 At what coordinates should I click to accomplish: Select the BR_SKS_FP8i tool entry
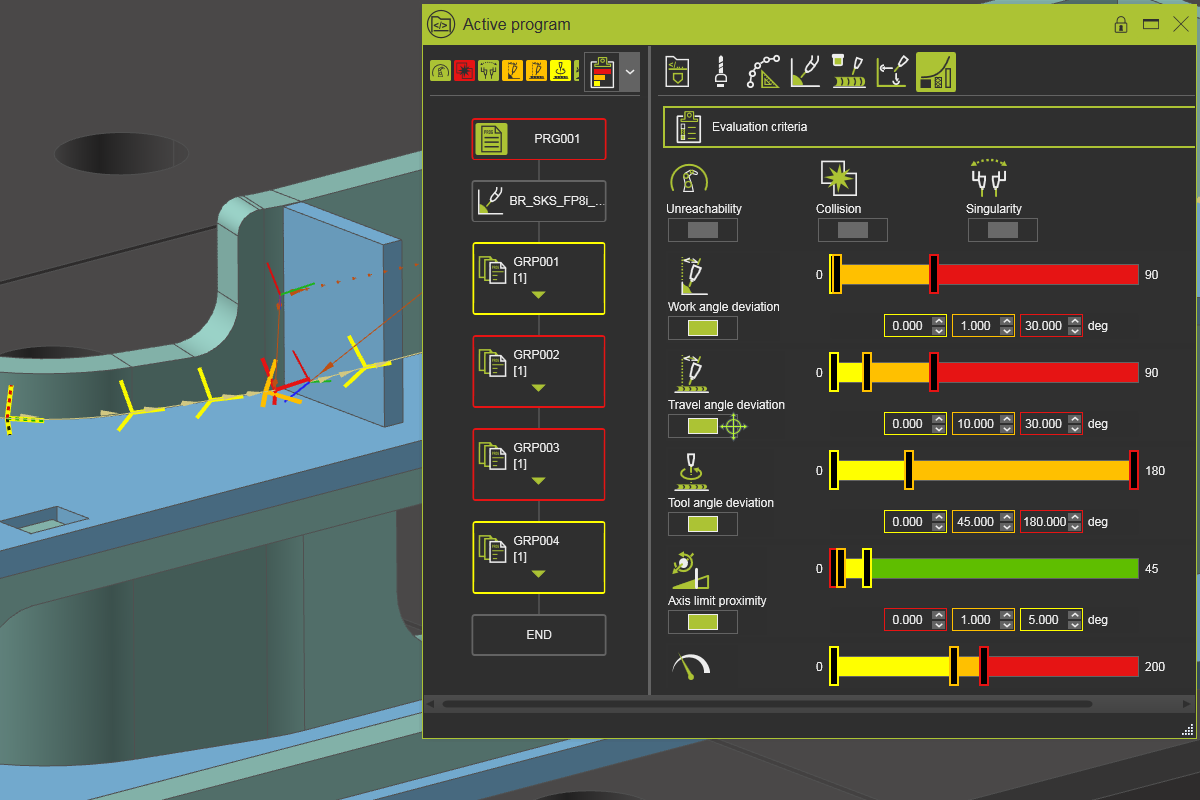538,200
